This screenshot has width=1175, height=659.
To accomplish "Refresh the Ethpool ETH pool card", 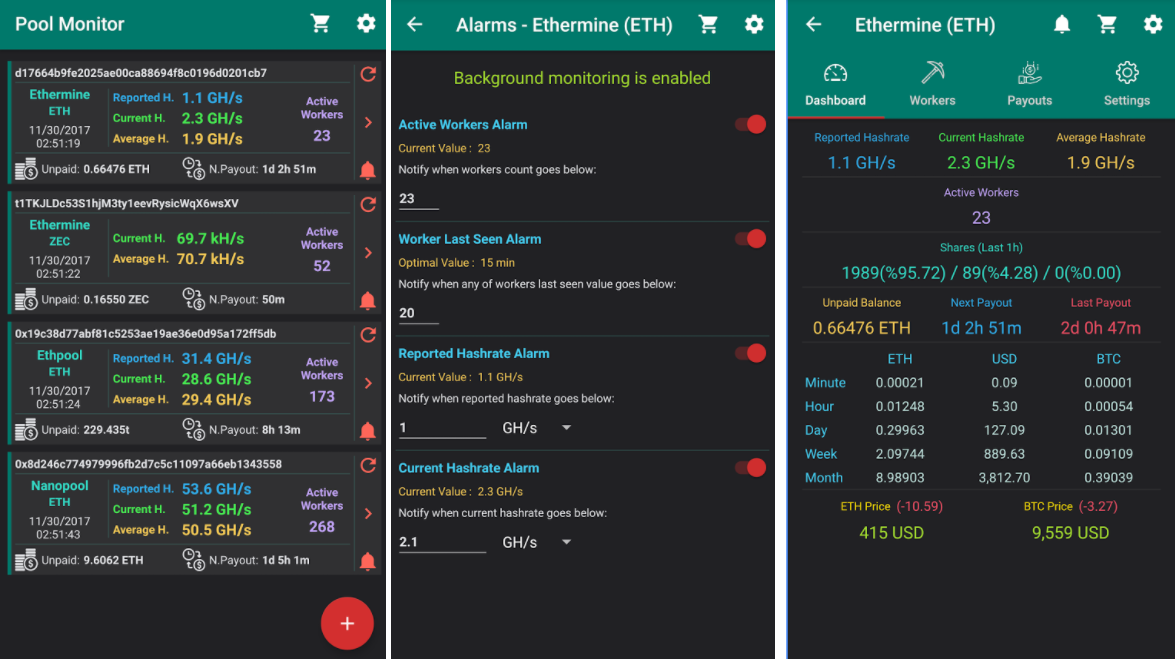I will click(368, 334).
